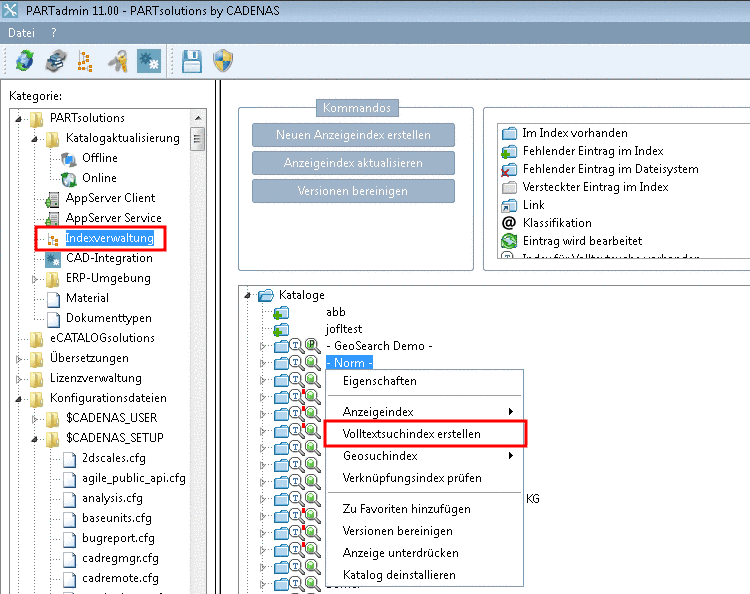Open agile_public_api.cfg file
750x594 pixels.
pyautogui.click(x=133, y=478)
